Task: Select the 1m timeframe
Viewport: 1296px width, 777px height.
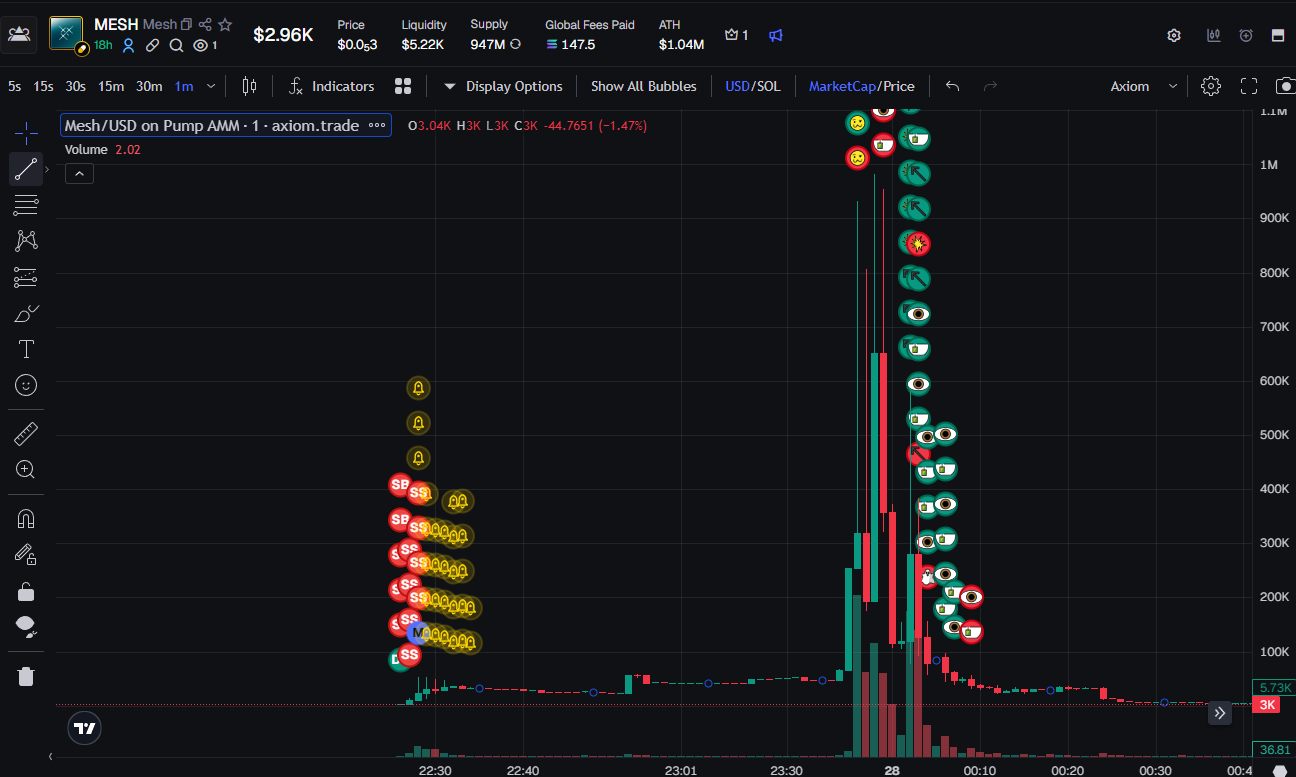Action: [x=184, y=86]
